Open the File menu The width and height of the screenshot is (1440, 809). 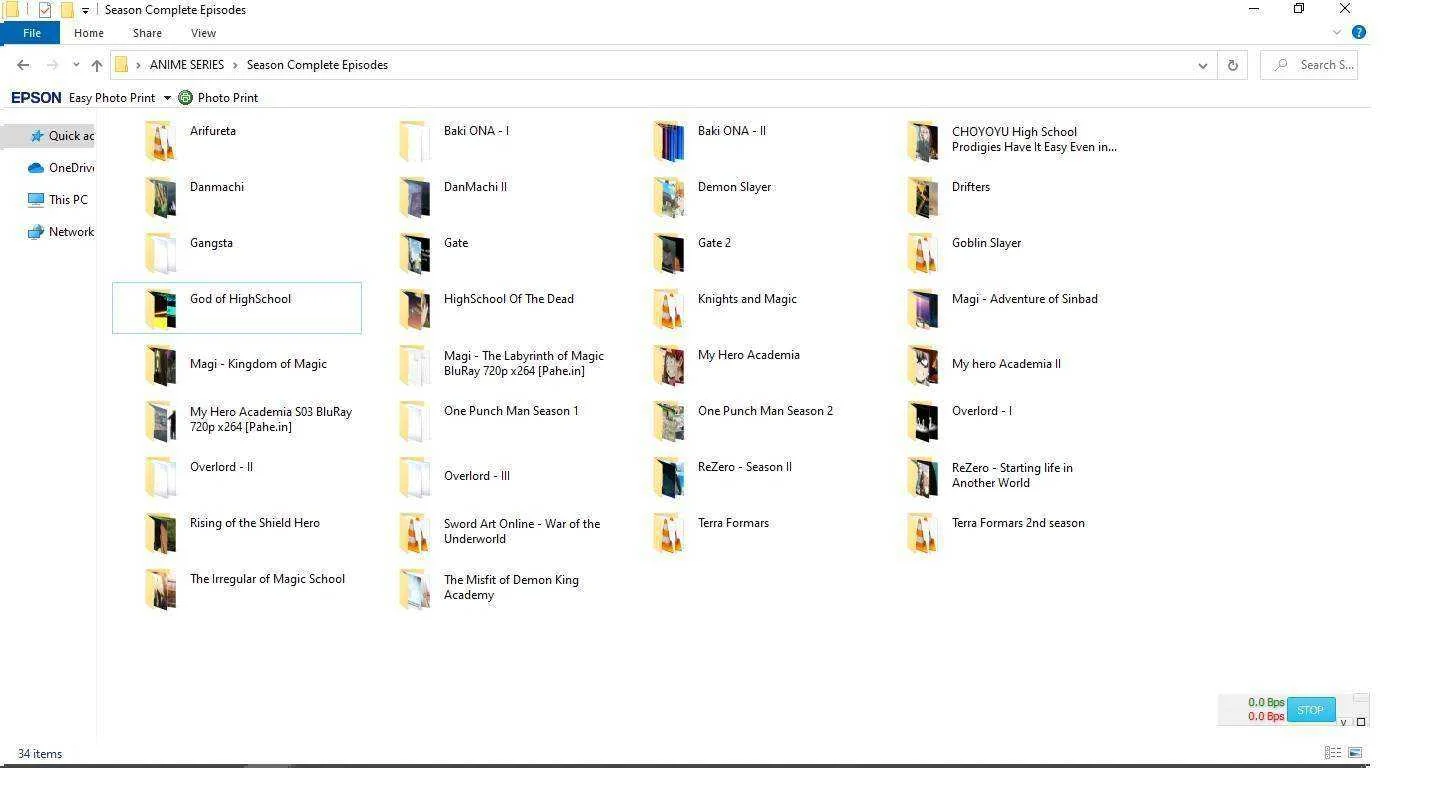(31, 33)
